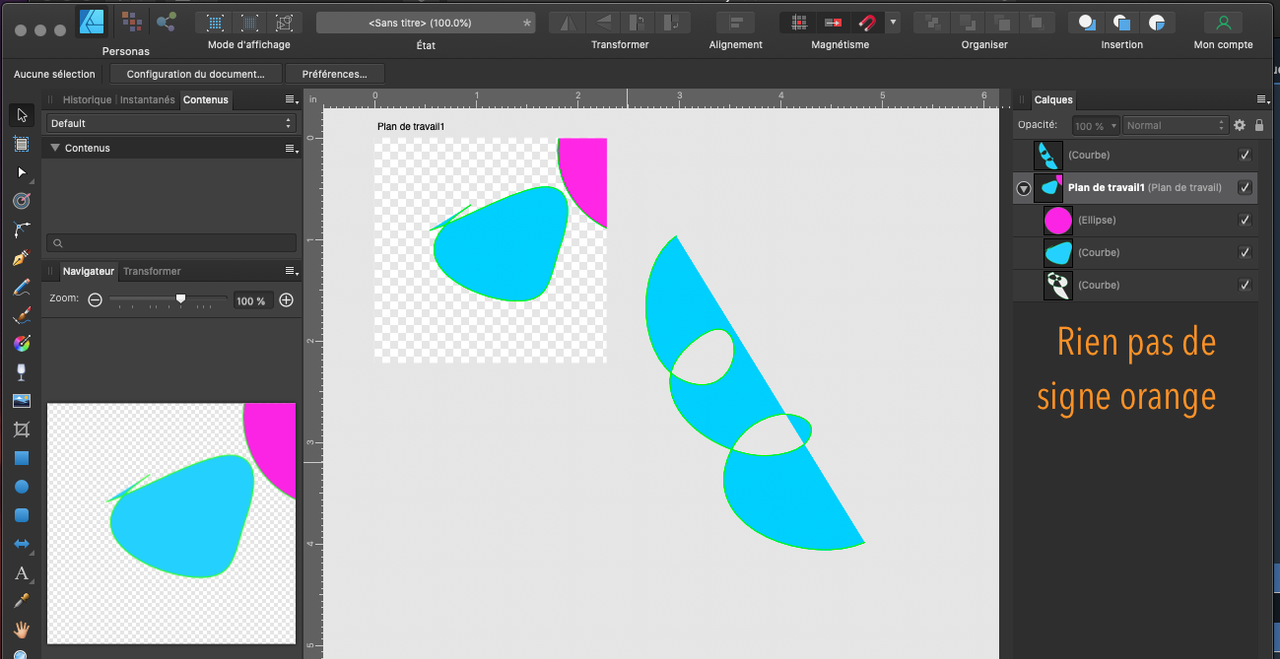Select the Pen tool

pos(21,258)
